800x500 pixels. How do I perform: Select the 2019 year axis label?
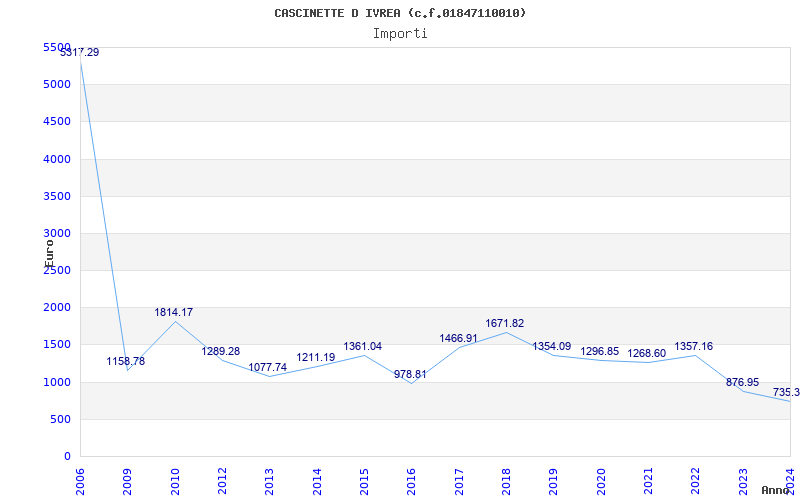(x=554, y=482)
